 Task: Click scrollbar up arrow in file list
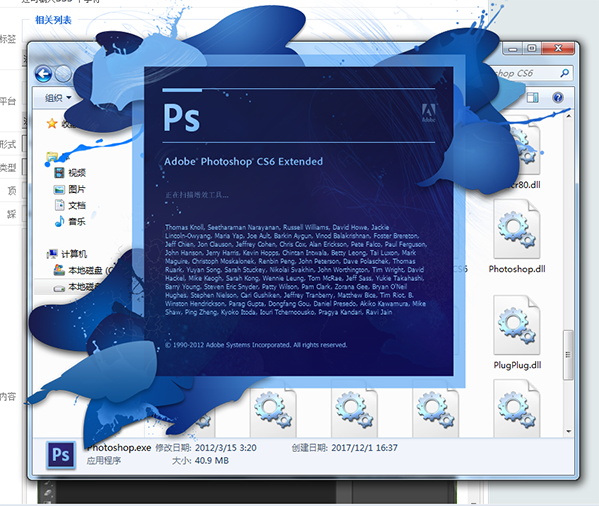(x=568, y=115)
